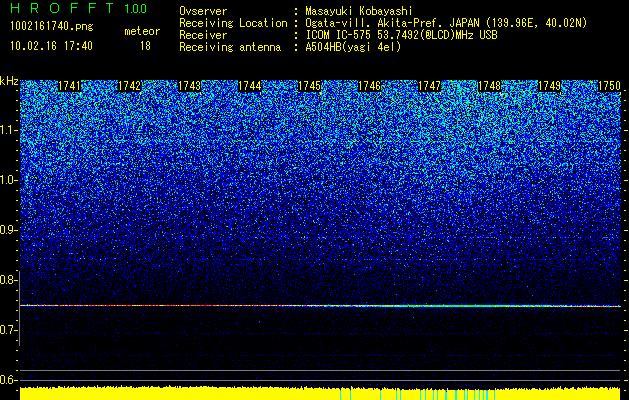Image resolution: width=629 pixels, height=400 pixels.
Task: Click the 1746 time marker
Action: click(369, 86)
